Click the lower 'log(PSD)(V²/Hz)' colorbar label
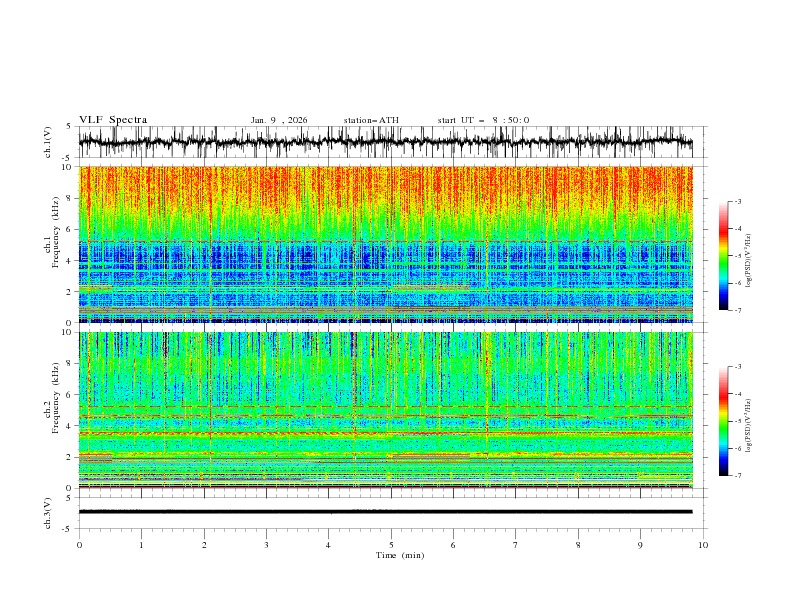The height and width of the screenshot is (612, 792). [x=748, y=425]
